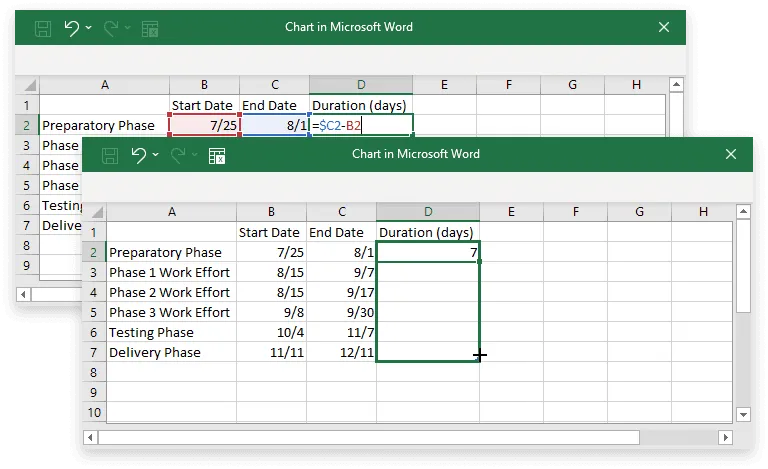The image size is (768, 469).
Task: Click 'Testing Phase' cell in front sheet
Action: click(x=171, y=332)
